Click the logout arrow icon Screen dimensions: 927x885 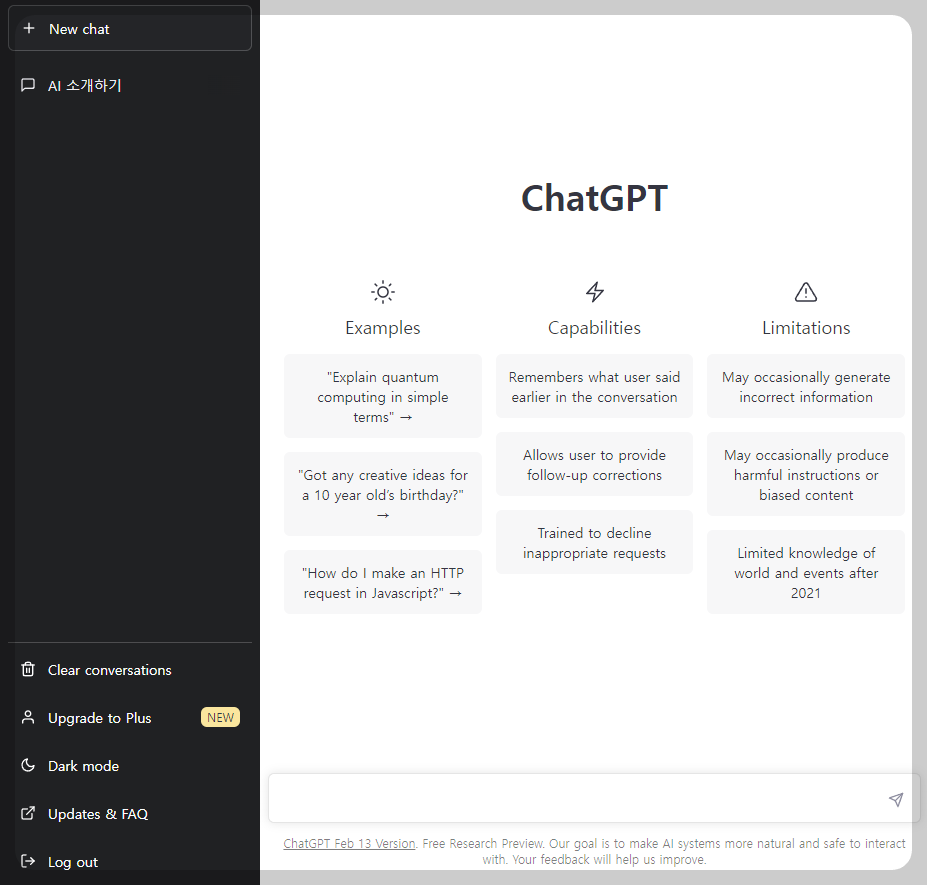tap(28, 861)
